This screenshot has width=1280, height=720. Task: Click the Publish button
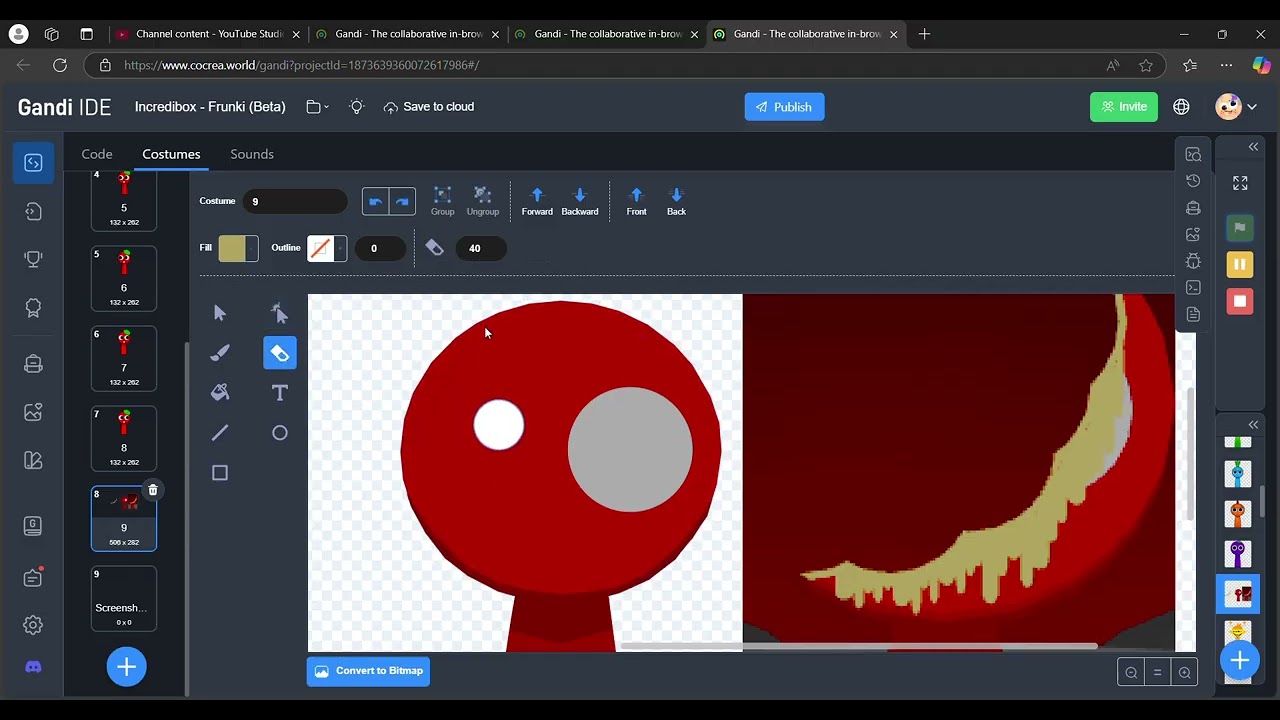784,107
